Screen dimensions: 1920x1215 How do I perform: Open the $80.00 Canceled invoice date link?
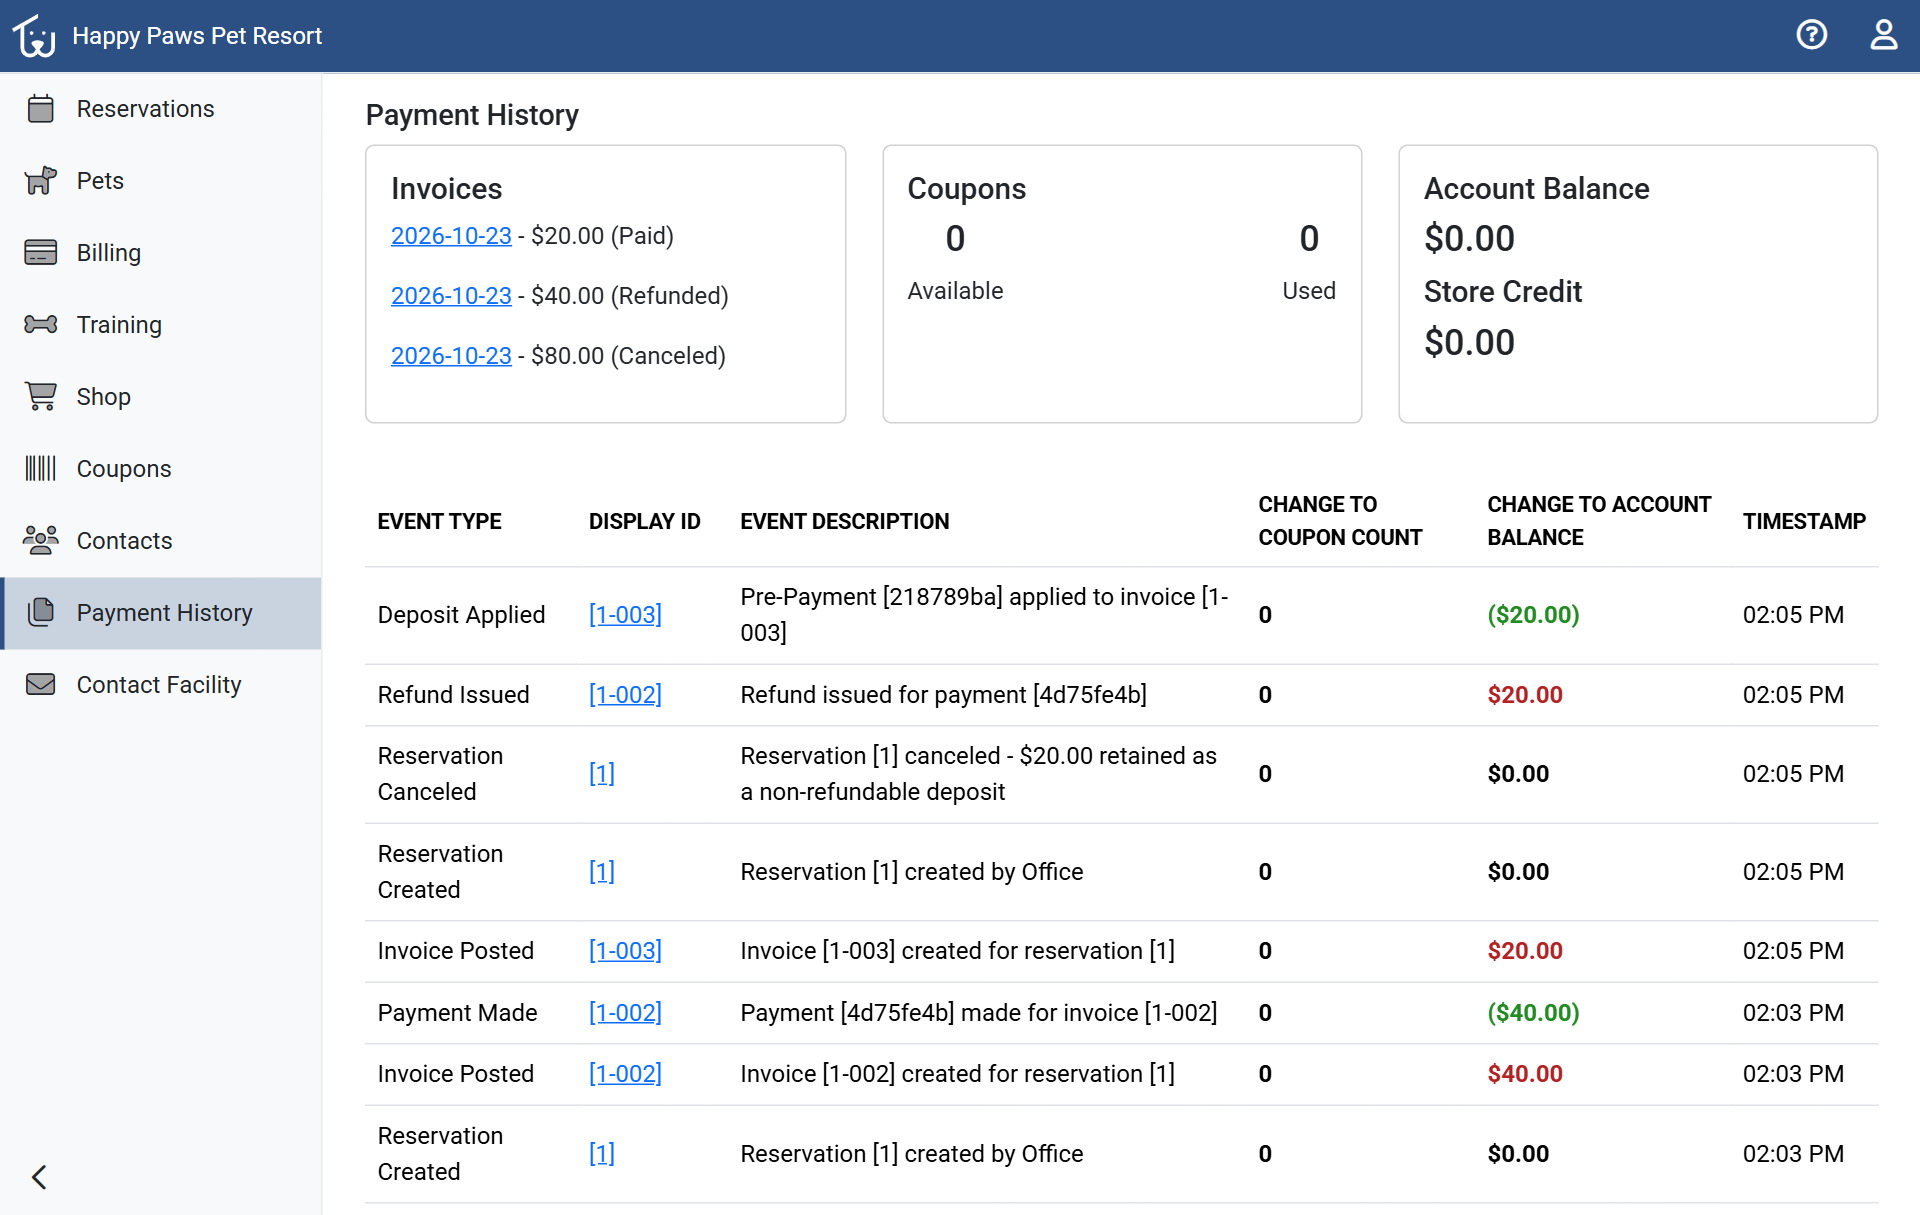tap(451, 356)
